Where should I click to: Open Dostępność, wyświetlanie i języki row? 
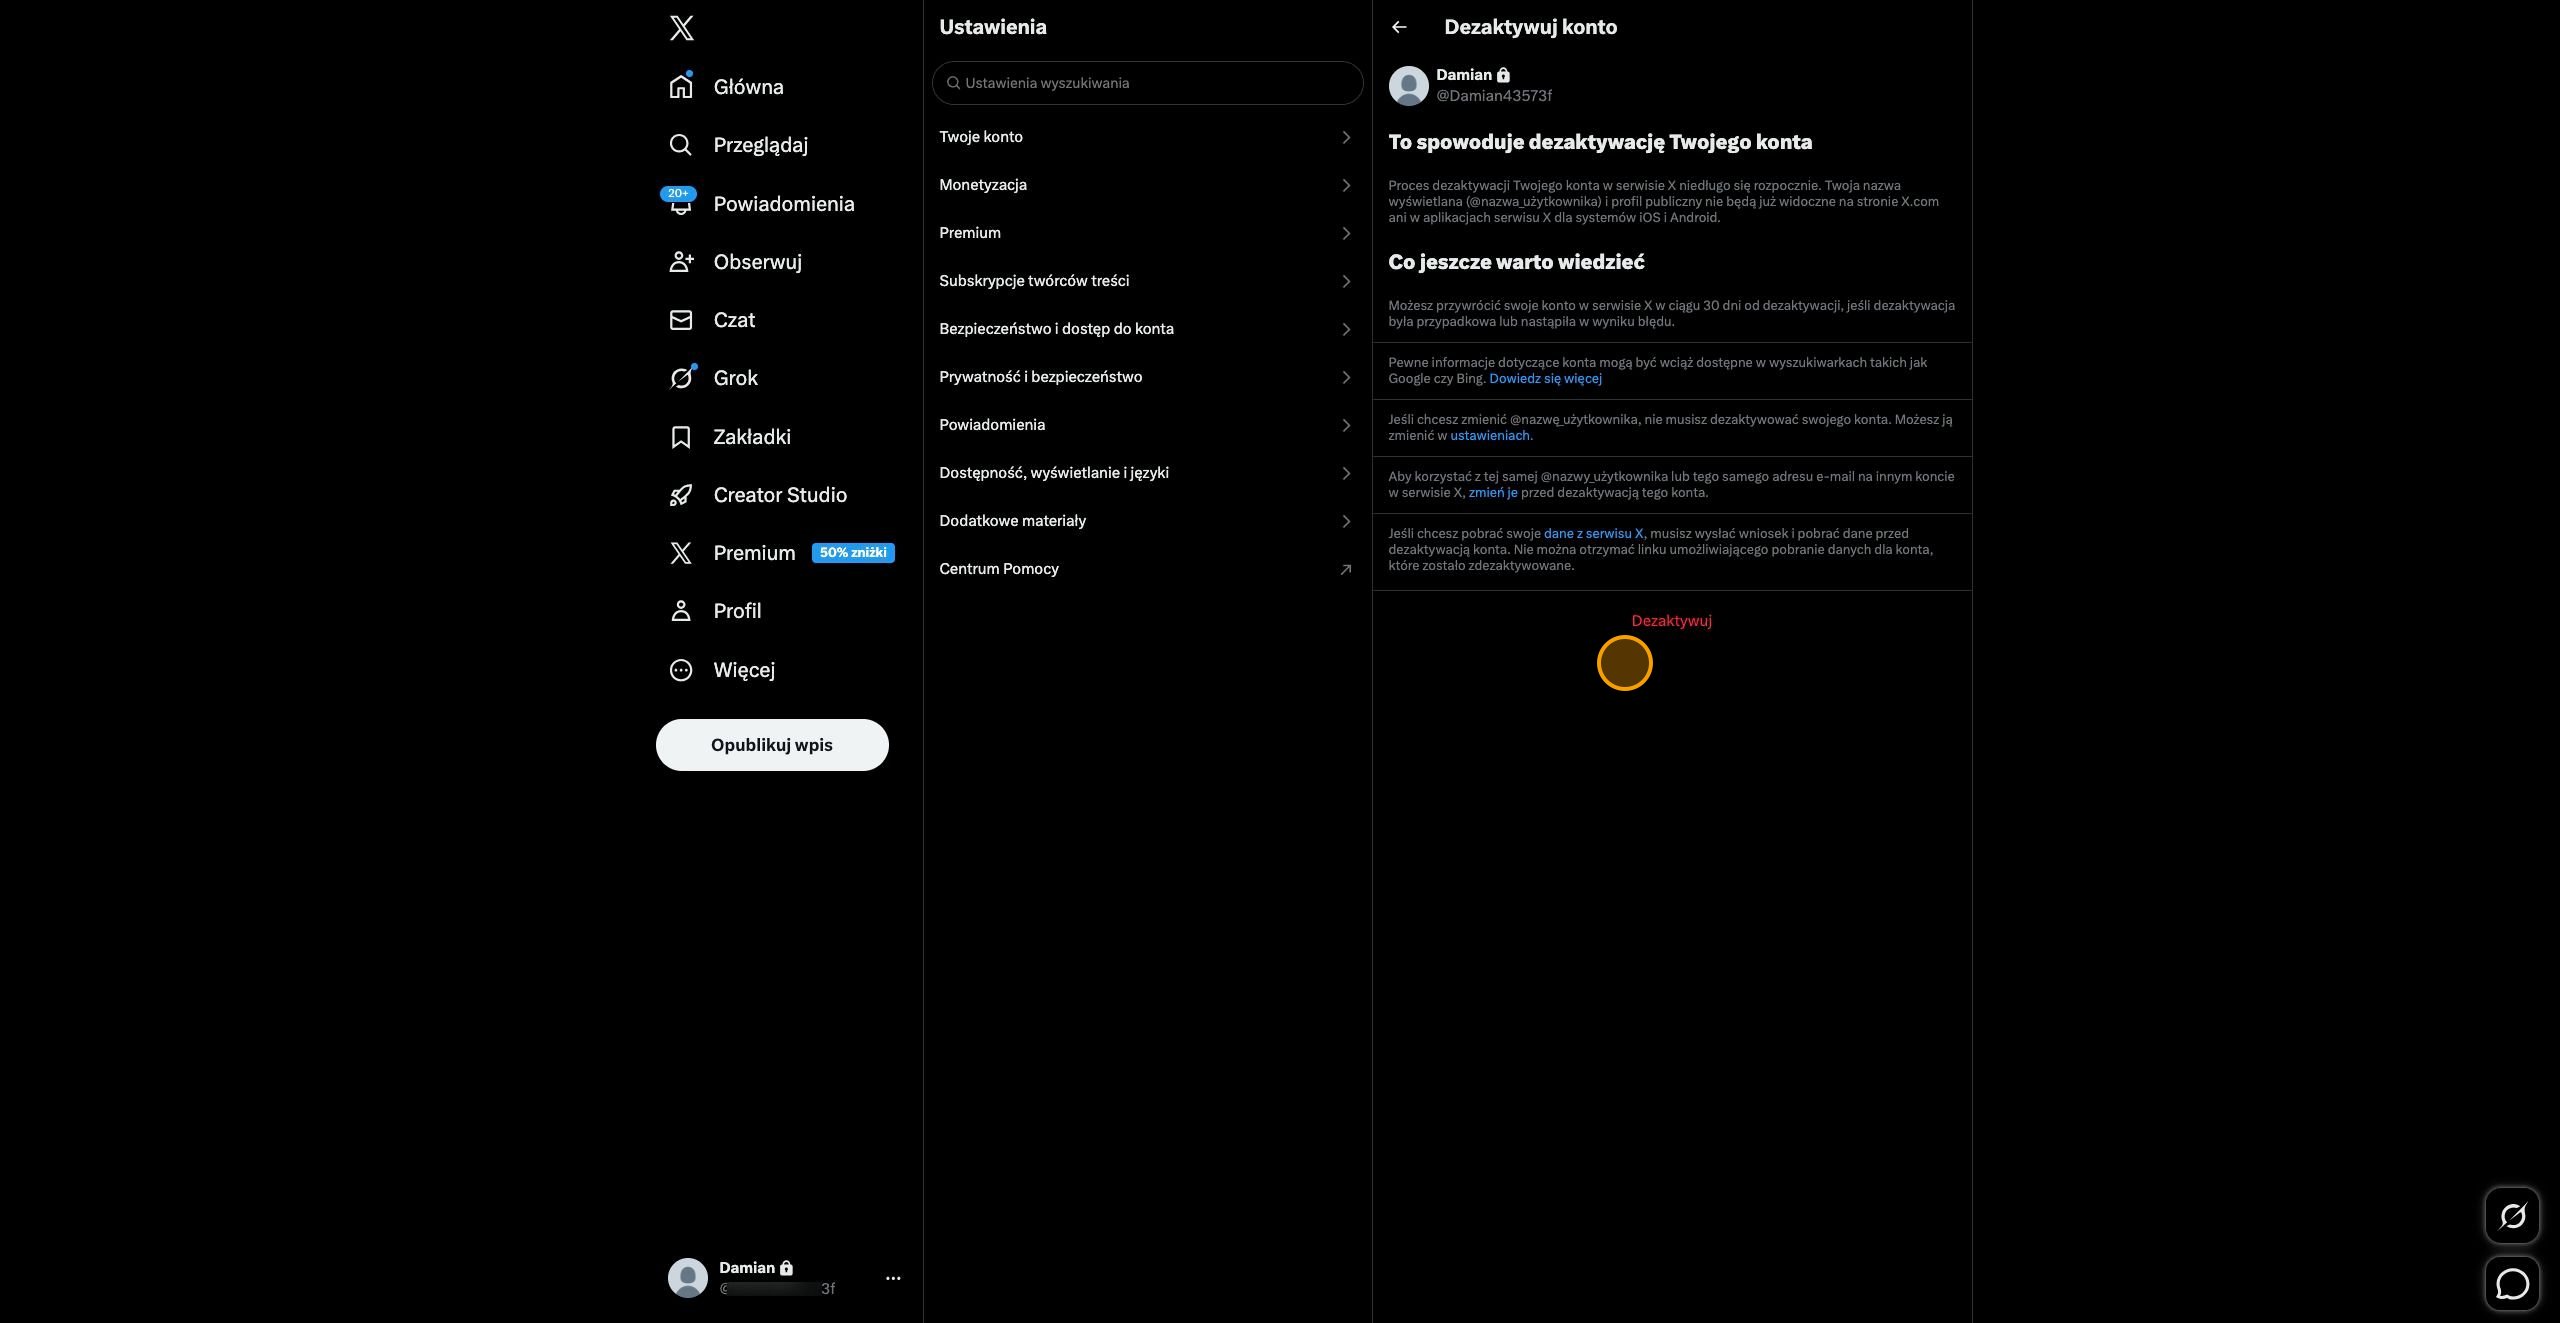(x=1147, y=473)
